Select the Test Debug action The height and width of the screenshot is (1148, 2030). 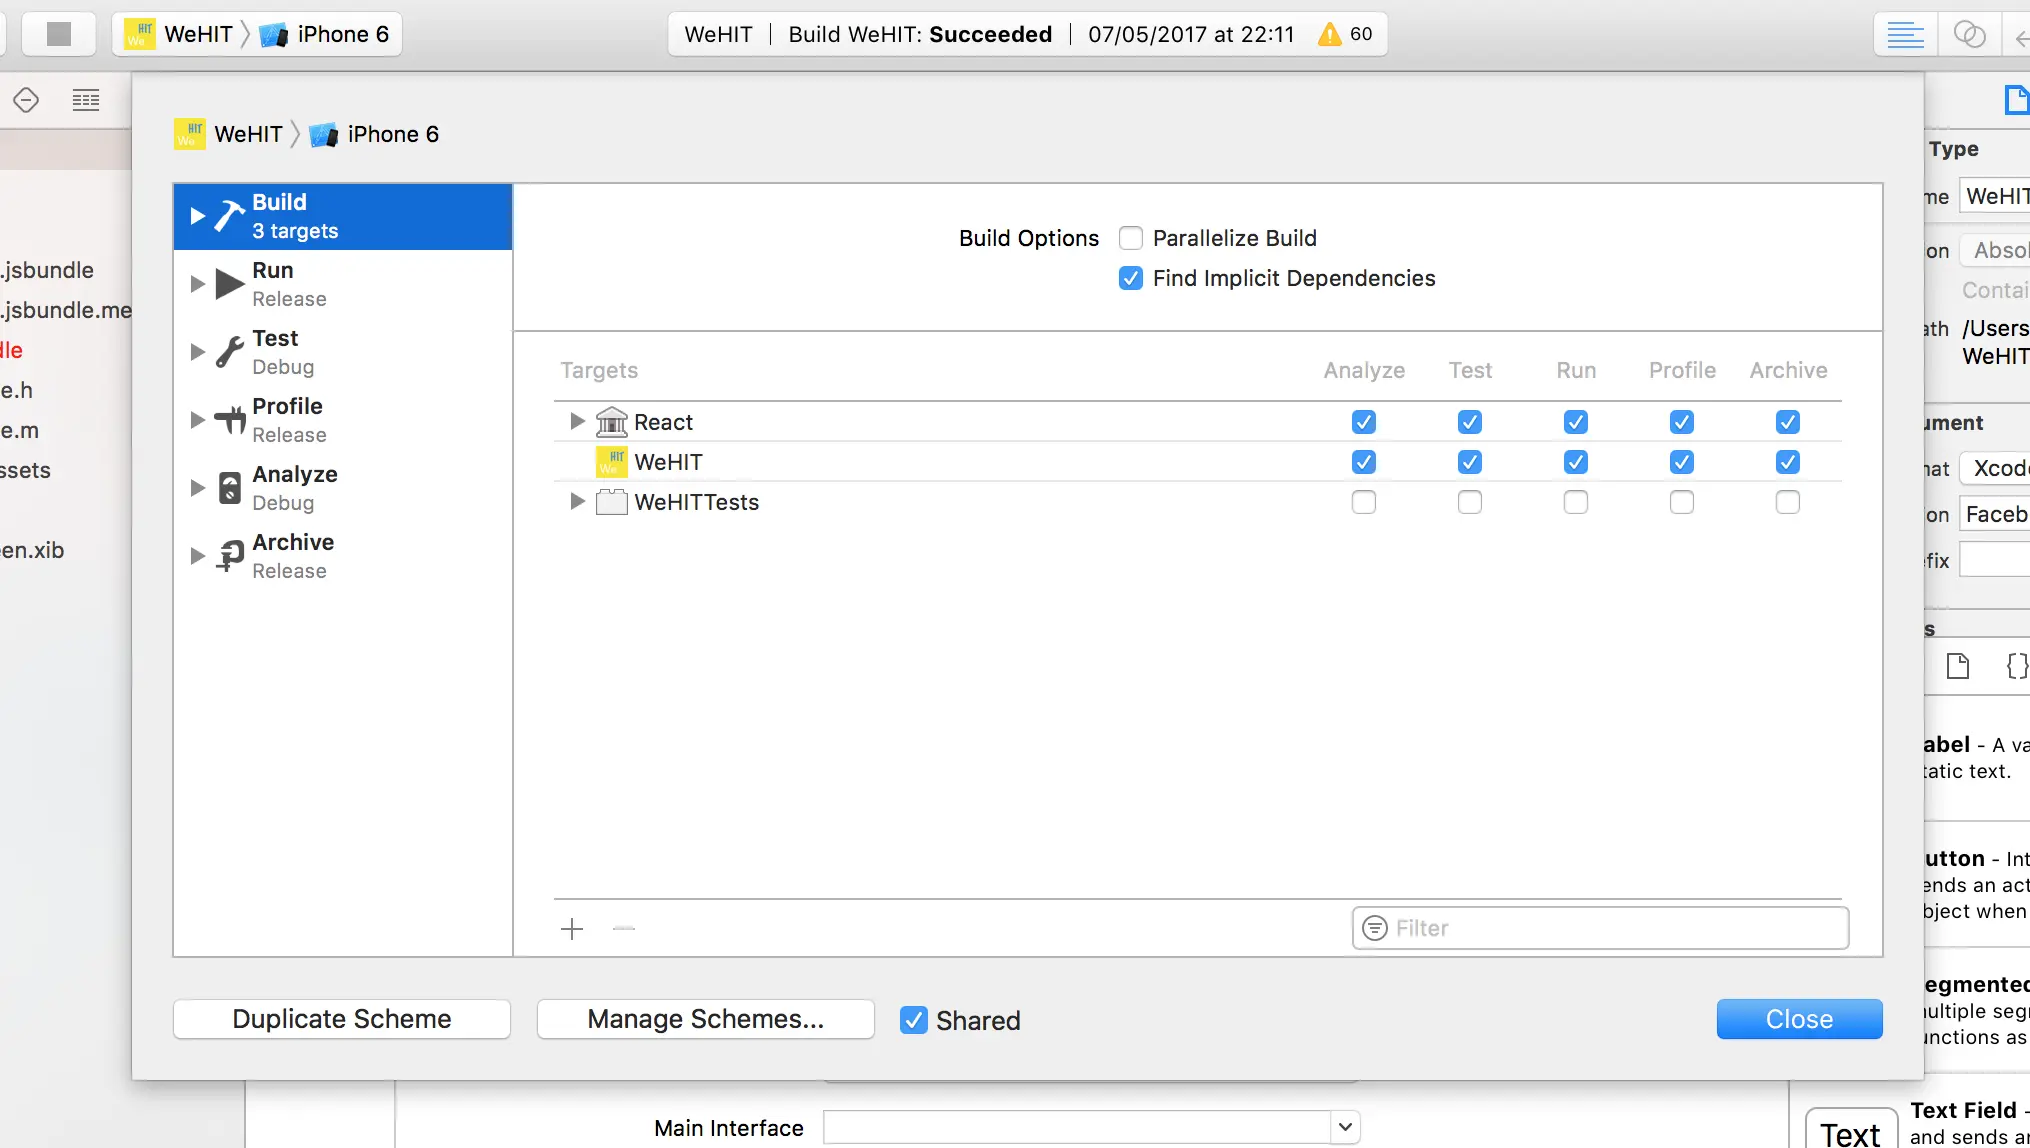[x=343, y=352]
